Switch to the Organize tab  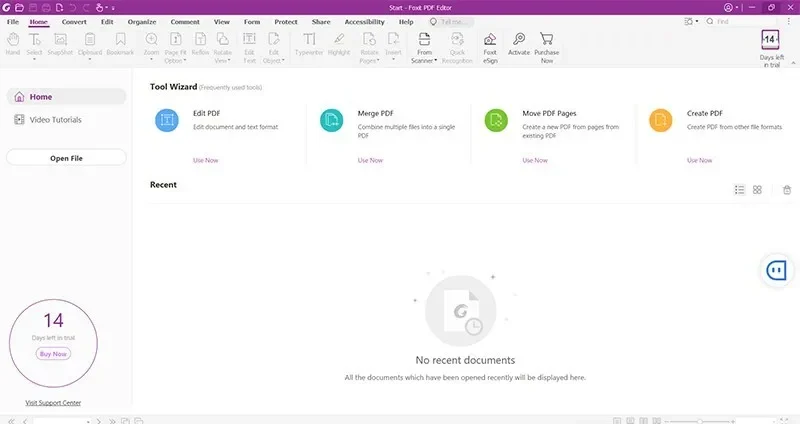pos(142,22)
